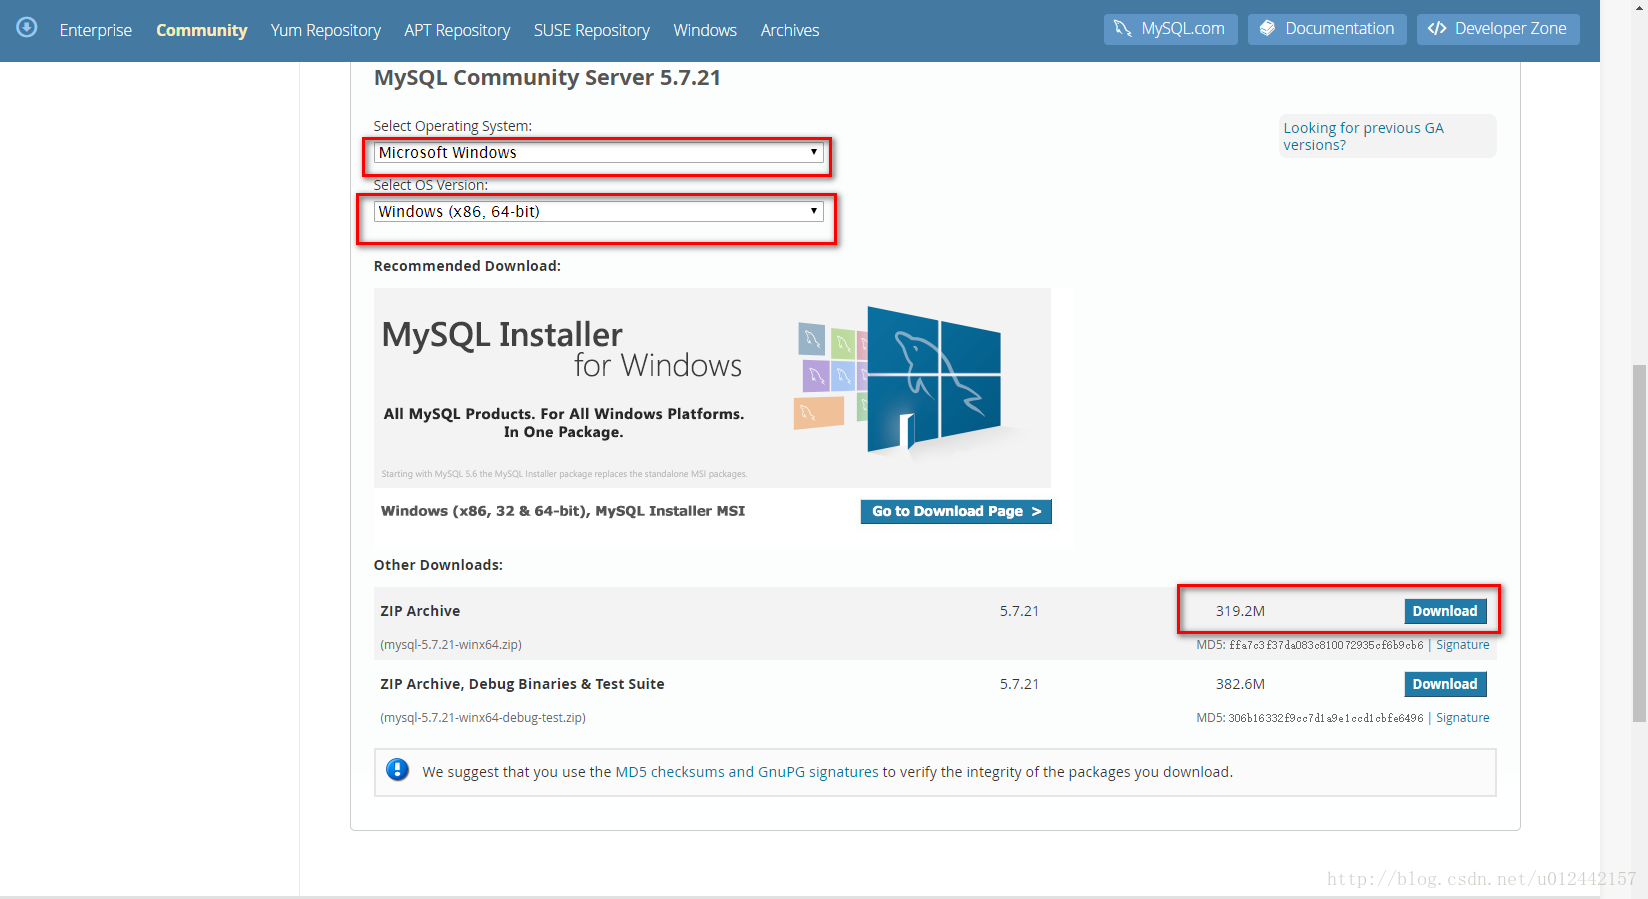The image size is (1648, 899).
Task: Go to Yum Repository section
Action: tap(326, 30)
